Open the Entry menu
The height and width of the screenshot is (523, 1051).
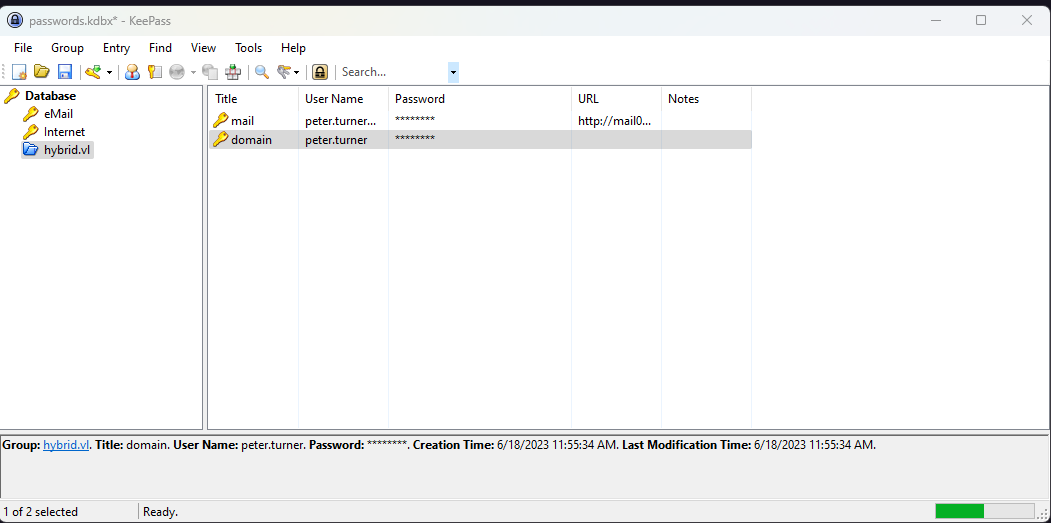coord(117,48)
